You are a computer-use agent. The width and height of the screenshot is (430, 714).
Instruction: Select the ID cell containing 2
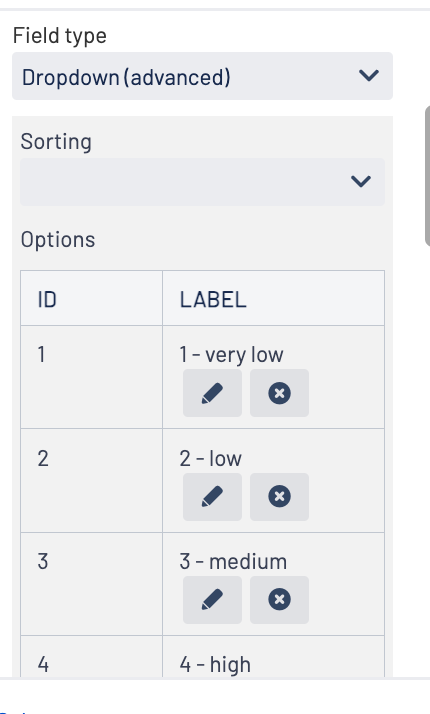tap(92, 480)
